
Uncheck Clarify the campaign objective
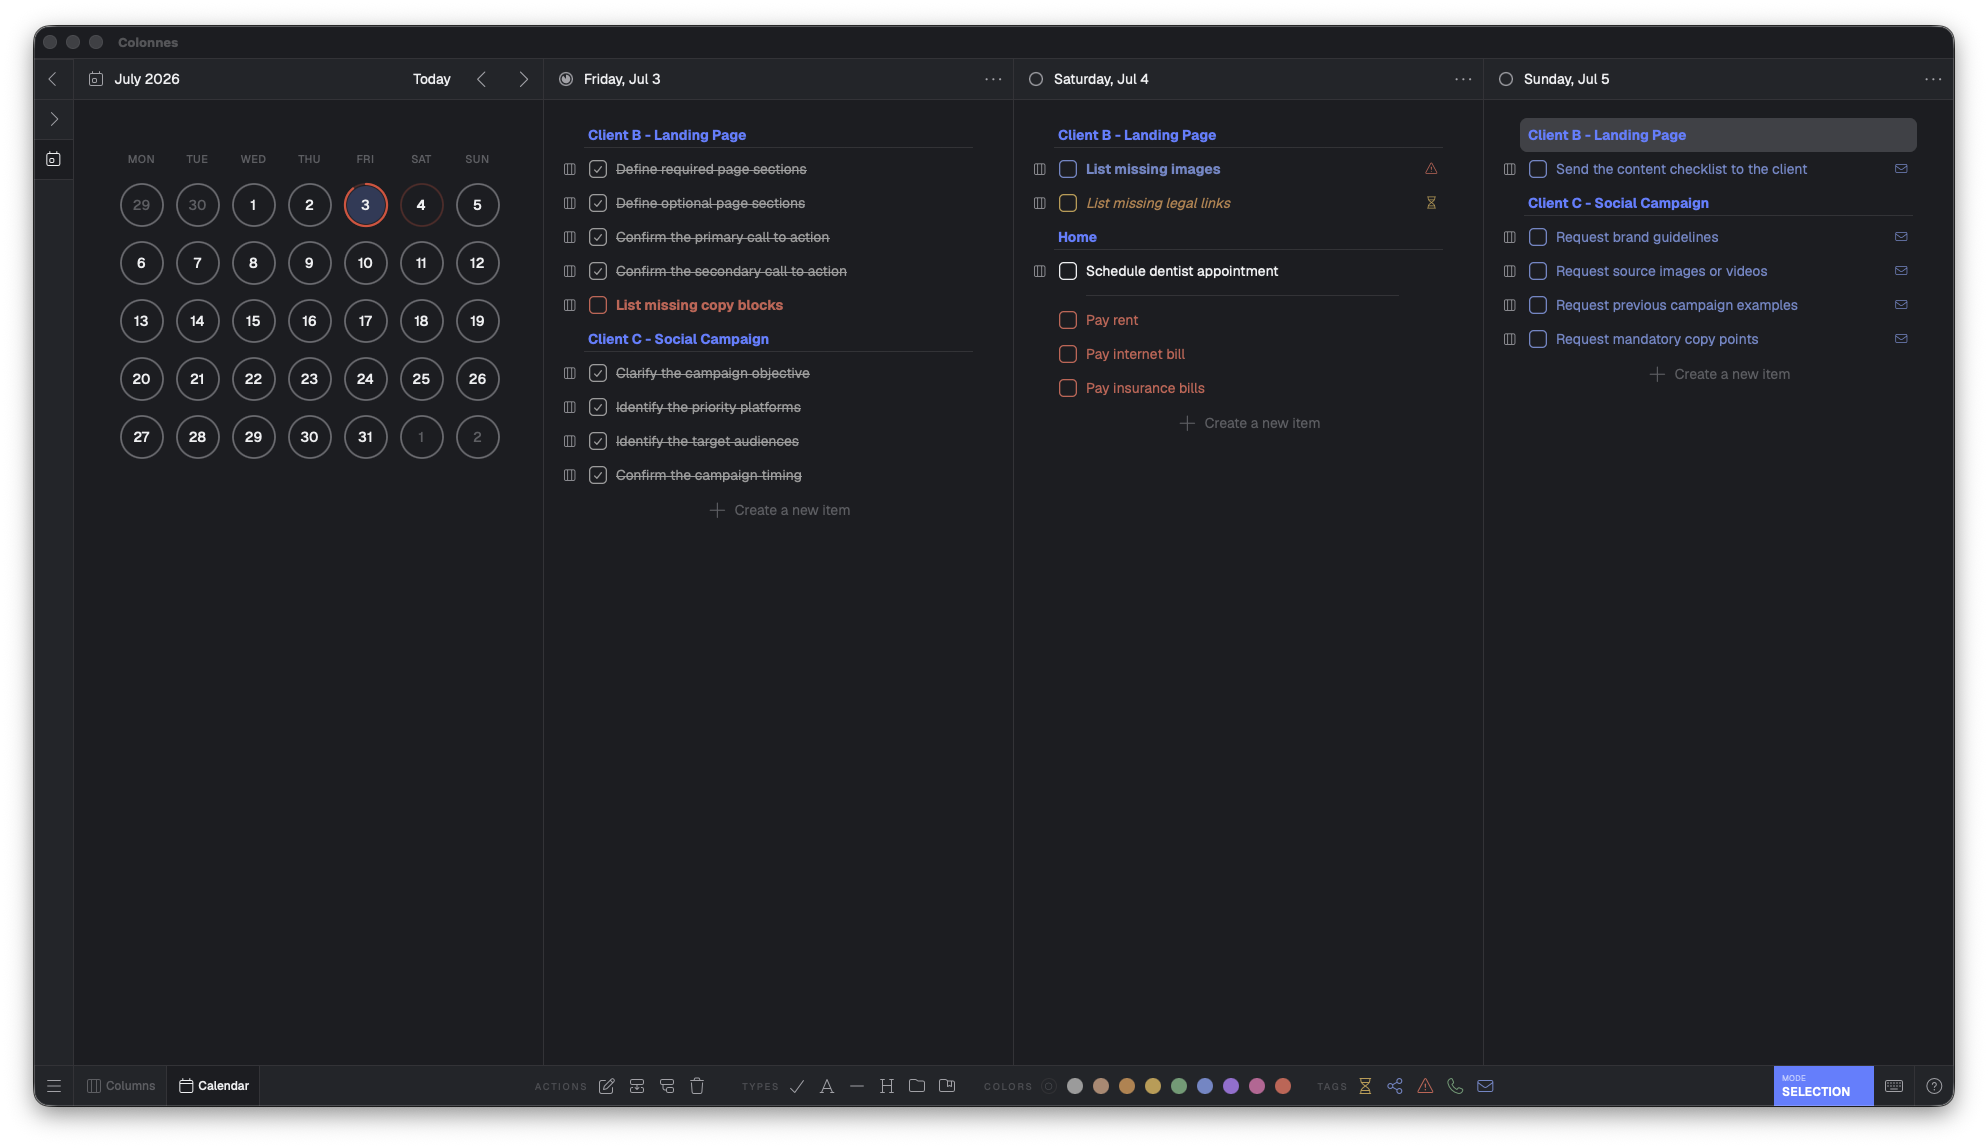click(x=598, y=373)
